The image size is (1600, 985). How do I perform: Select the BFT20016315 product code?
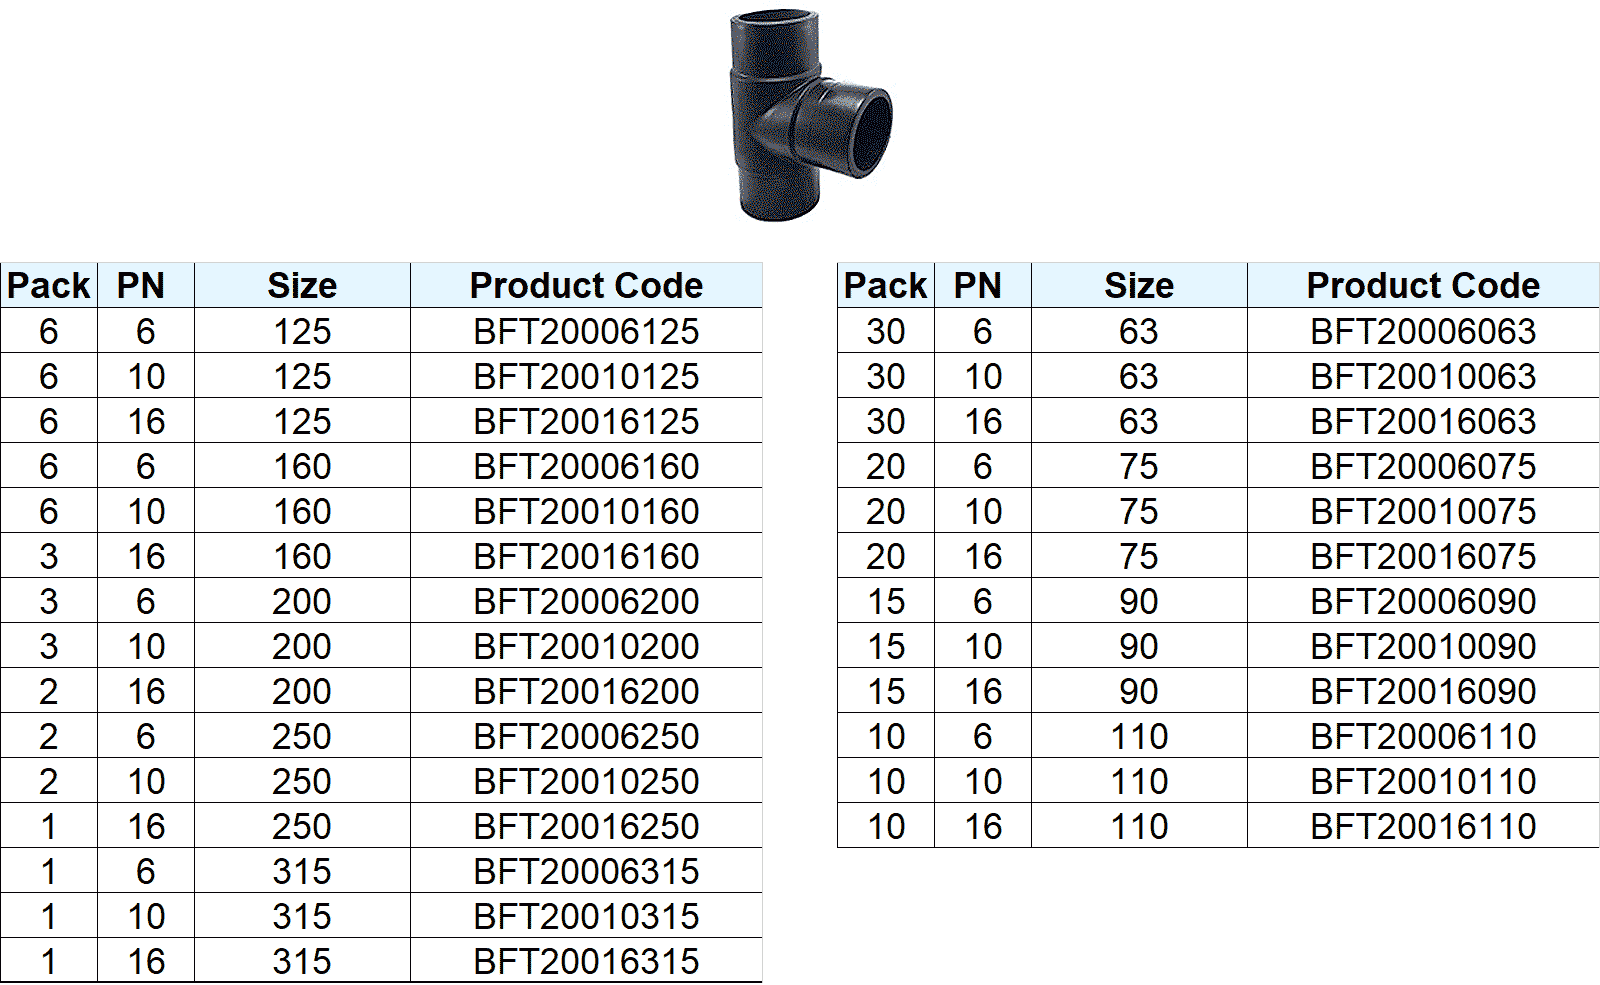point(586,961)
